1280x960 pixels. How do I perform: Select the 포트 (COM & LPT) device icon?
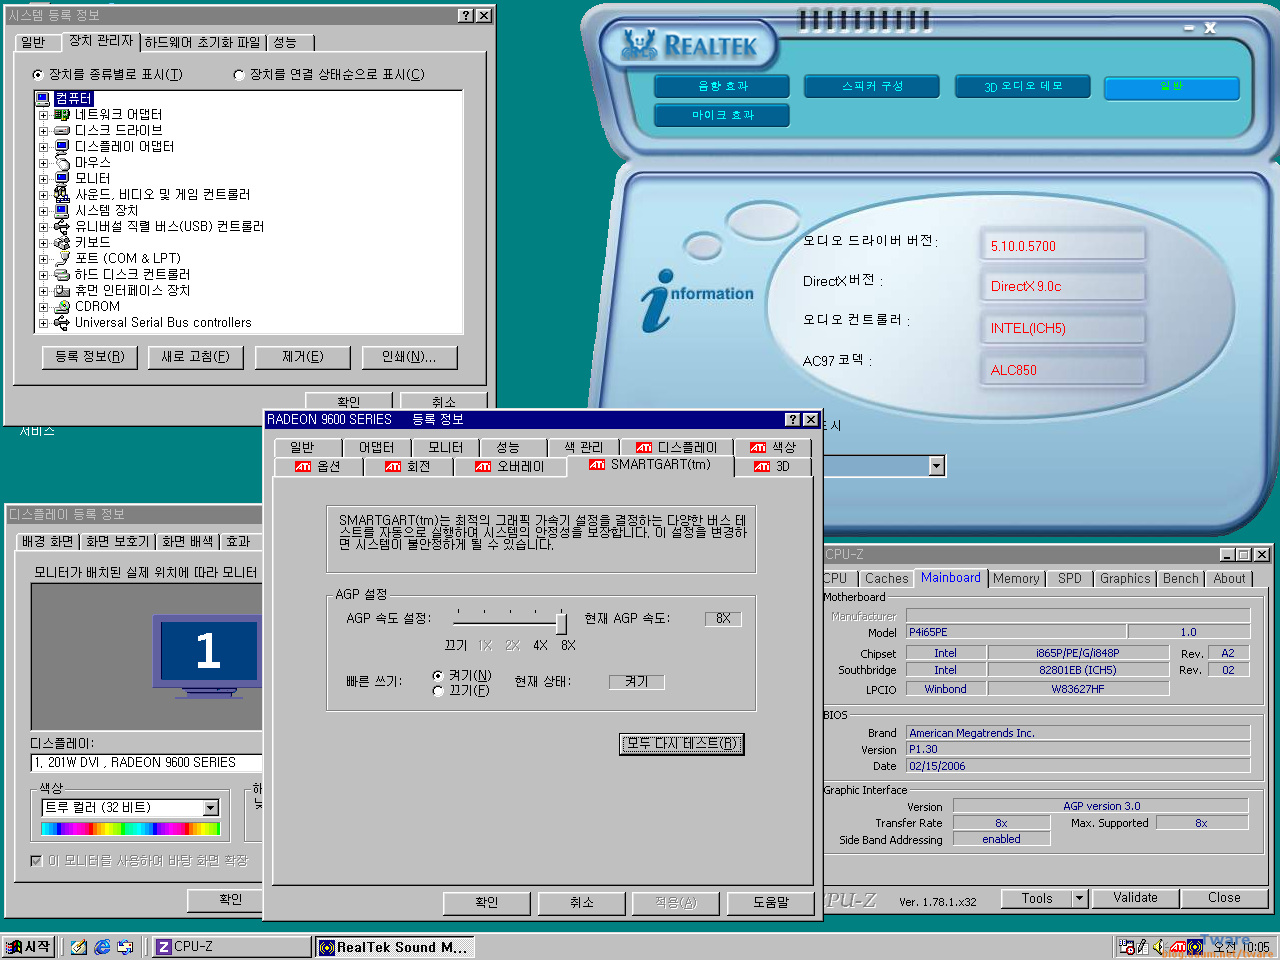62,258
